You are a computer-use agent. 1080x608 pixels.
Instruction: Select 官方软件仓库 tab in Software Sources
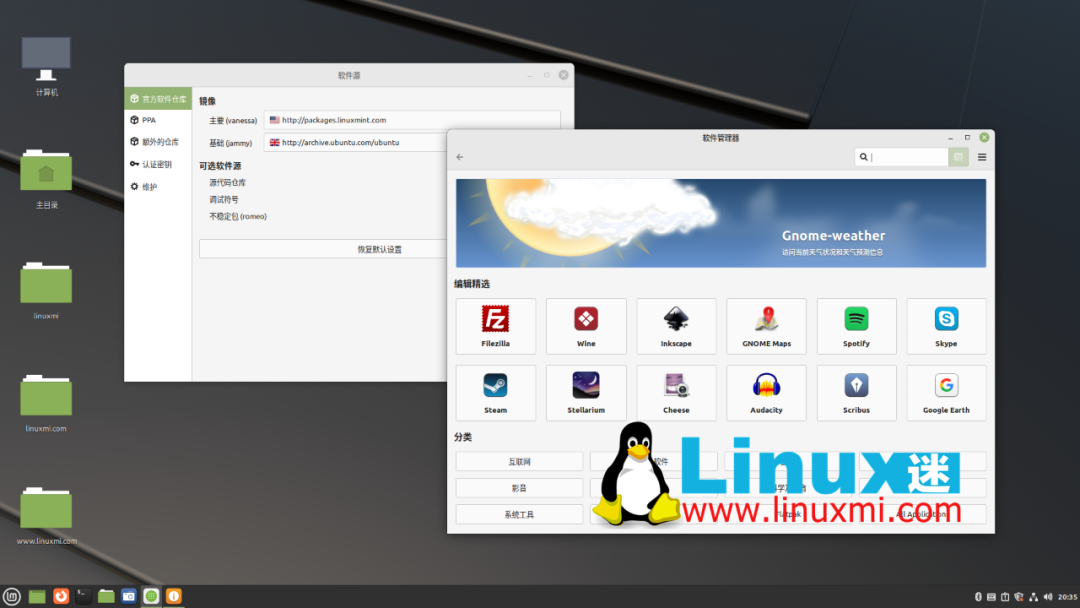pyautogui.click(x=158, y=98)
